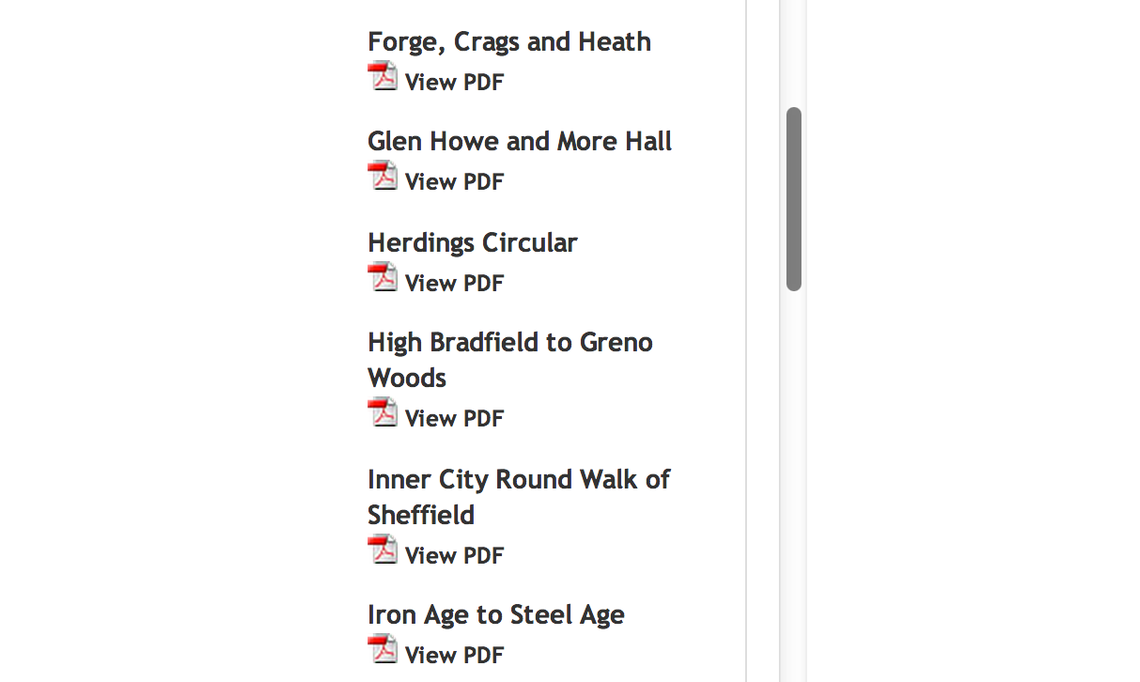Open View PDF link for Iron Age to Steel Age
Screen dimensions: 1140x682
click(x=454, y=655)
